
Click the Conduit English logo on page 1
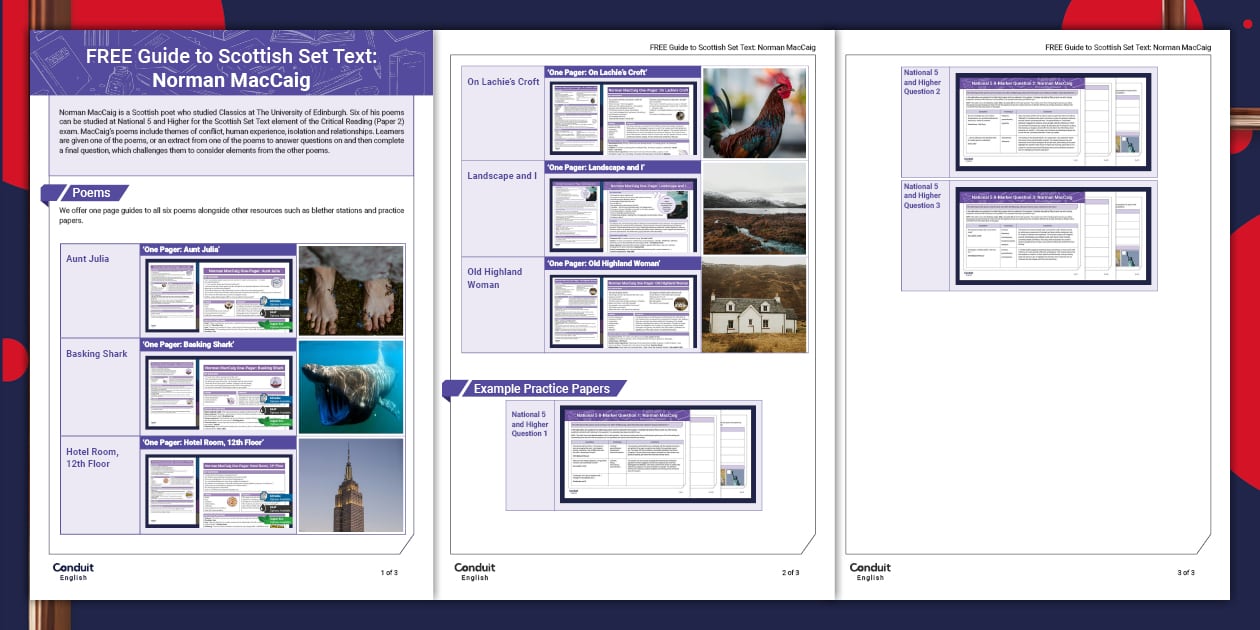pyautogui.click(x=72, y=571)
